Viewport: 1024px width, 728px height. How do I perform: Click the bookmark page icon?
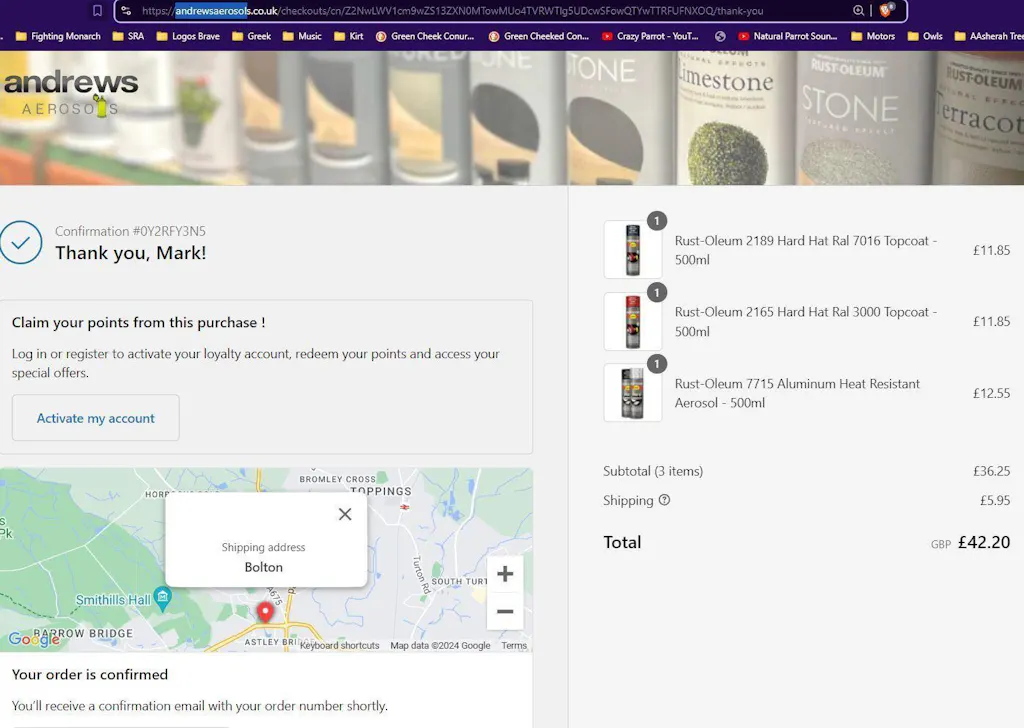point(97,11)
